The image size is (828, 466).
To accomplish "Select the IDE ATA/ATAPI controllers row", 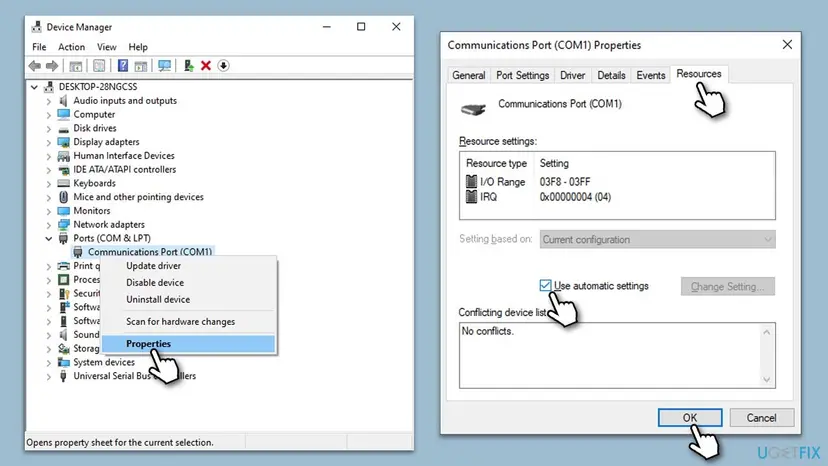I will click(125, 170).
